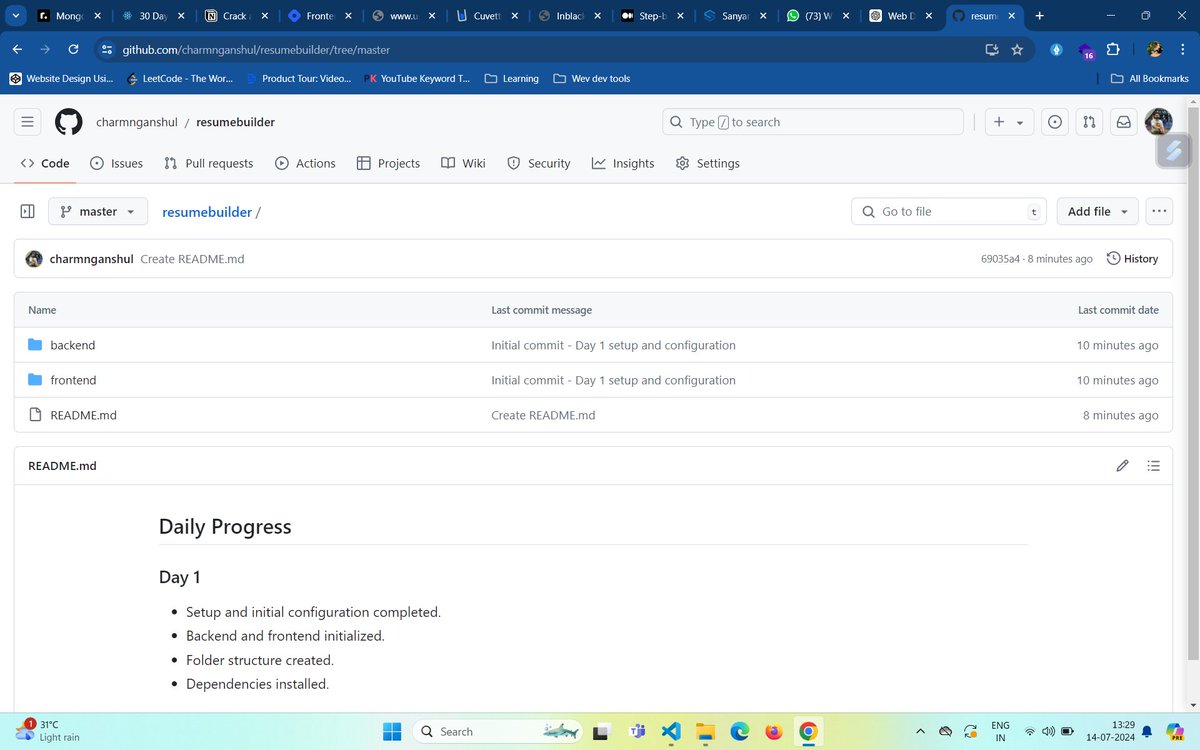
Task: Go back with the browser back arrow
Action: (x=18, y=50)
